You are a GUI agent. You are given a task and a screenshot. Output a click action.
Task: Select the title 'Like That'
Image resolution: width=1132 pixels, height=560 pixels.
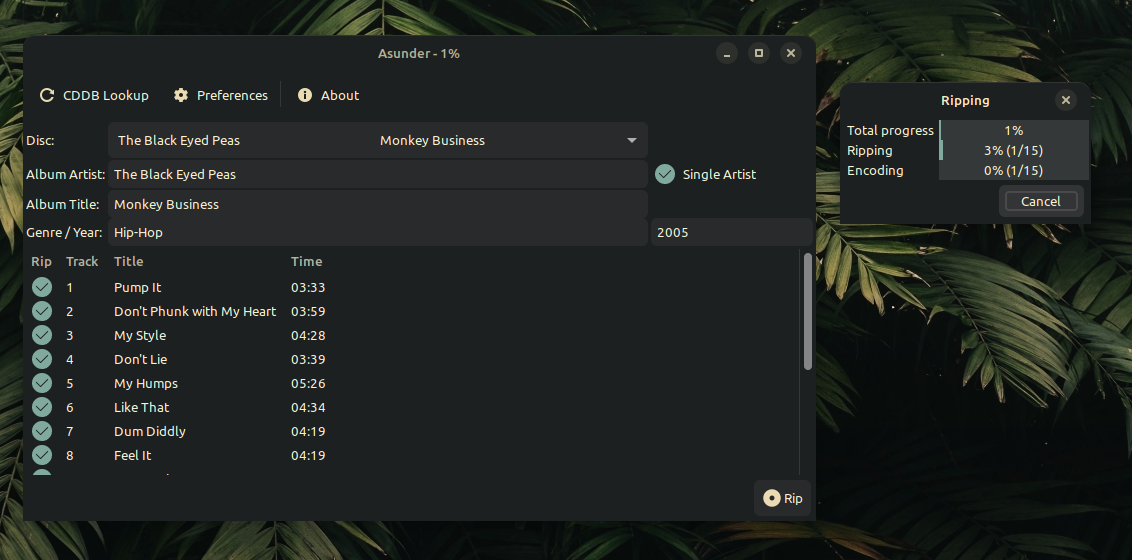(x=142, y=407)
